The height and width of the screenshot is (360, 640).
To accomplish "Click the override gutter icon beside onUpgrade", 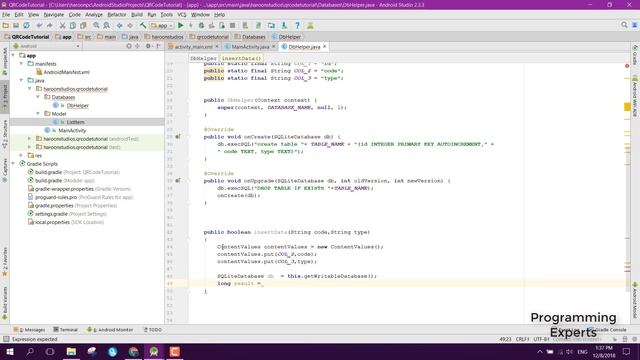I will (x=178, y=180).
